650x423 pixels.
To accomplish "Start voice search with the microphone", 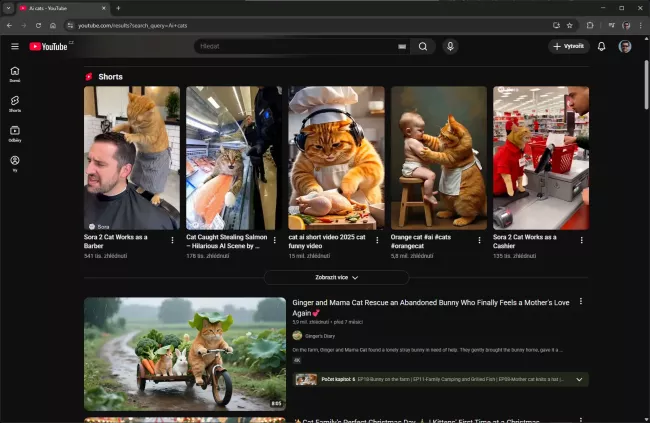I will pyautogui.click(x=450, y=46).
